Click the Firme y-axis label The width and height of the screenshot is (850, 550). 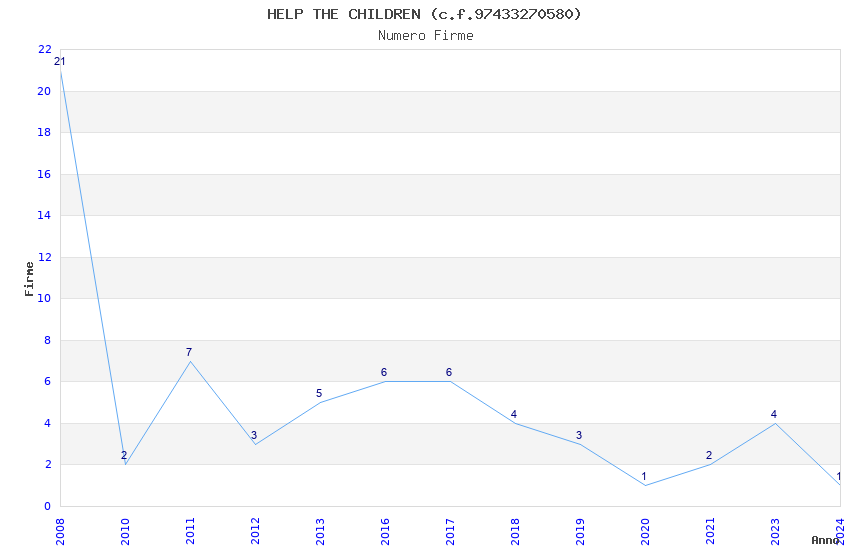click(x=29, y=278)
